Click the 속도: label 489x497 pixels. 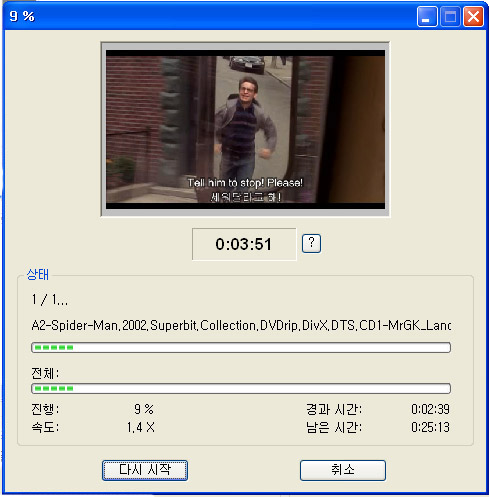coord(45,427)
